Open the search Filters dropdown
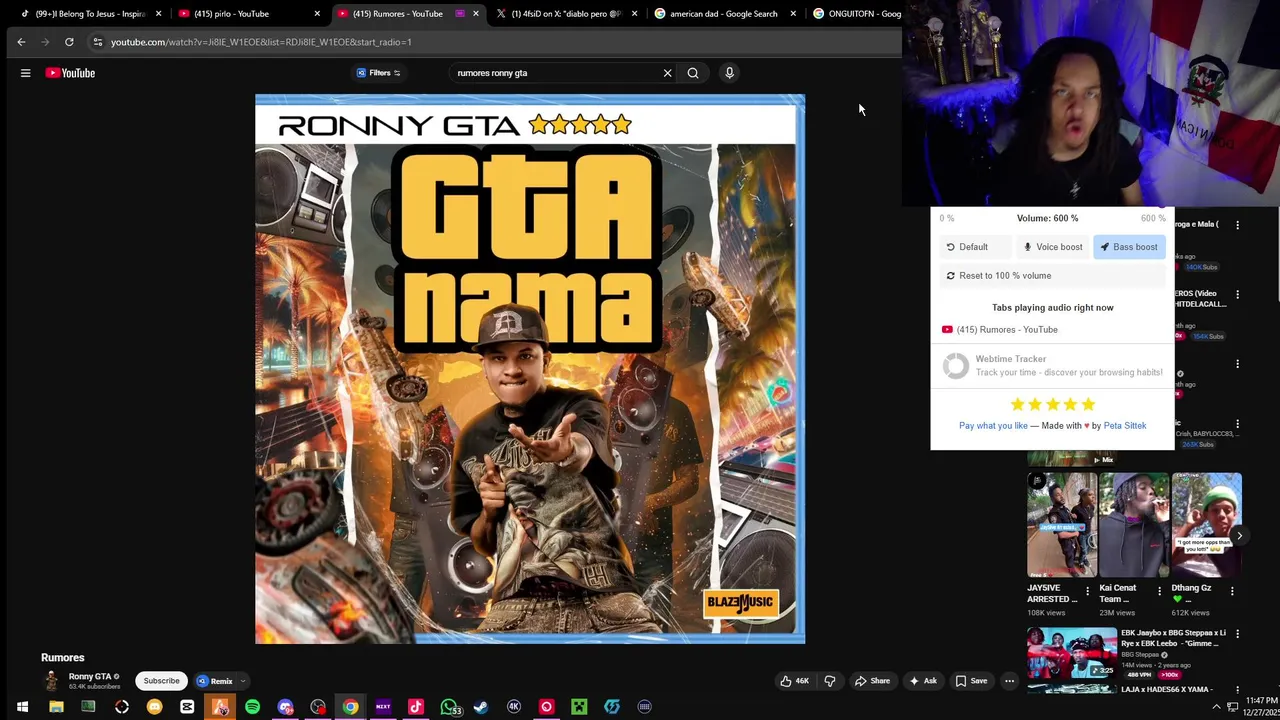Image resolution: width=1280 pixels, height=720 pixels. pos(379,73)
